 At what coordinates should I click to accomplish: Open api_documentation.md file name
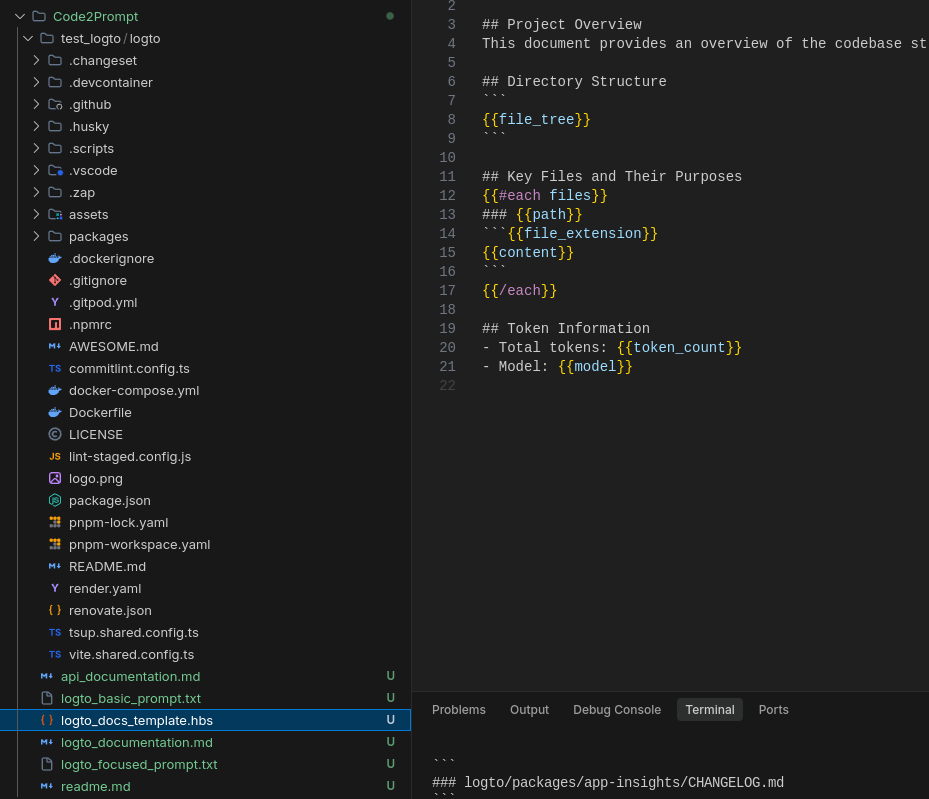(x=130, y=676)
